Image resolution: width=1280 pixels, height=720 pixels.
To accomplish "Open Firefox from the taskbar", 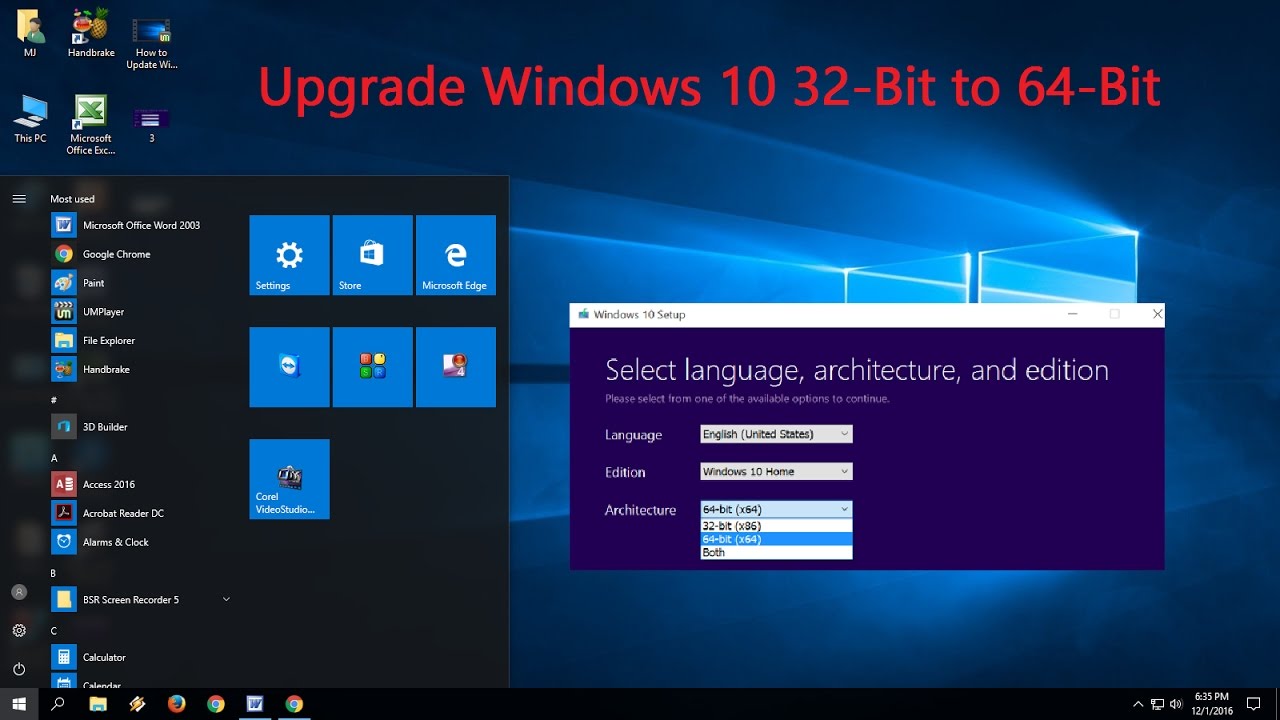I will click(177, 704).
